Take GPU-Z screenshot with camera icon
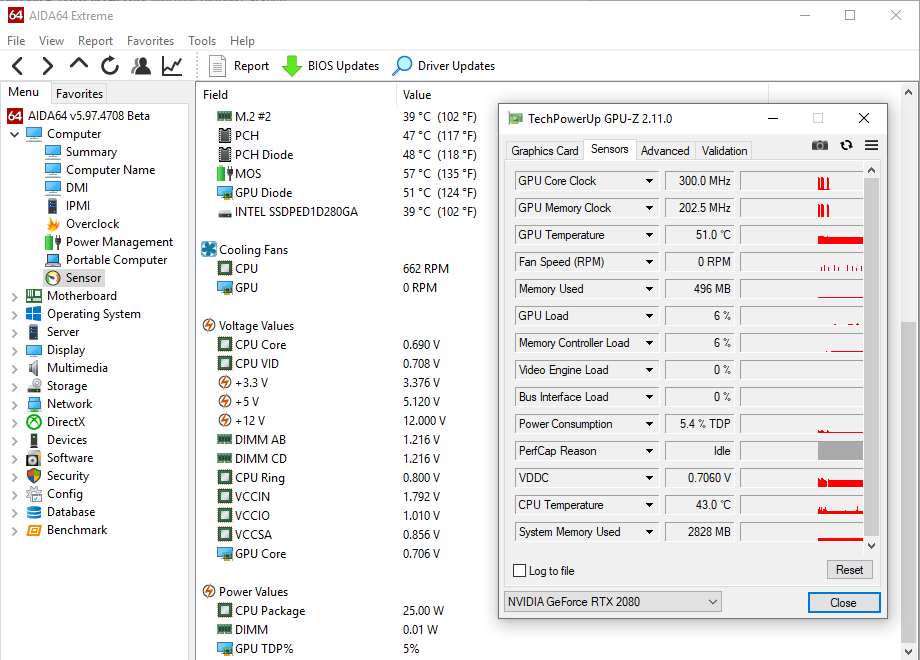Image resolution: width=920 pixels, height=660 pixels. pyautogui.click(x=820, y=145)
